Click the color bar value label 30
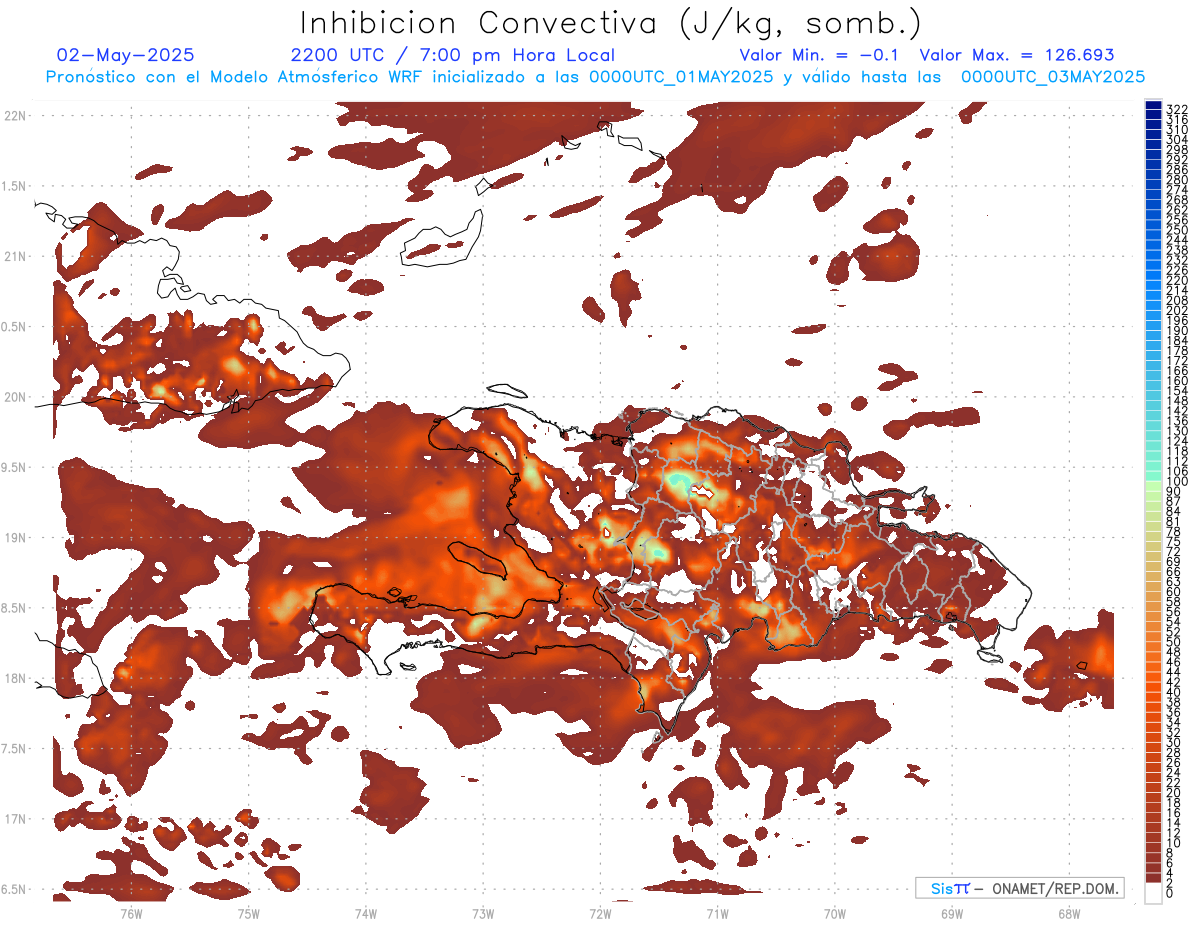This screenshot has height=927, width=1200. click(x=1174, y=742)
